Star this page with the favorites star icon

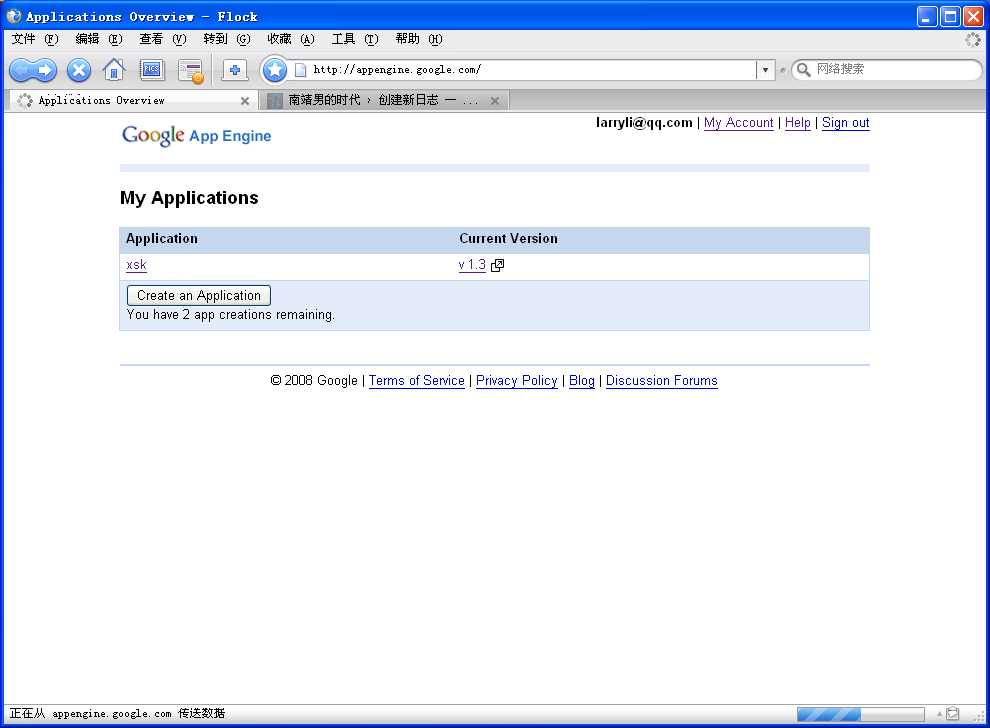coord(275,70)
